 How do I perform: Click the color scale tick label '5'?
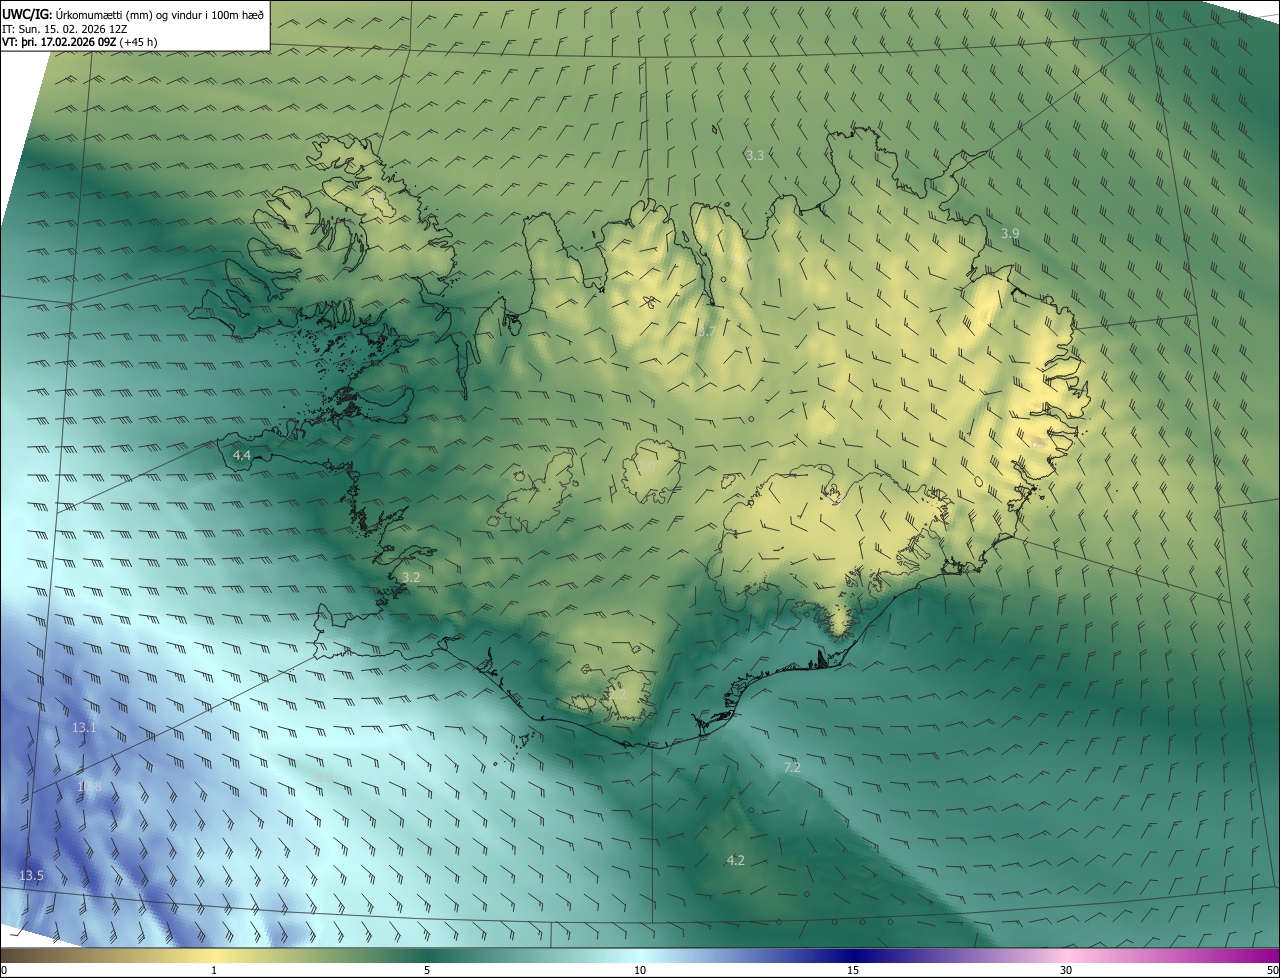pyautogui.click(x=427, y=970)
